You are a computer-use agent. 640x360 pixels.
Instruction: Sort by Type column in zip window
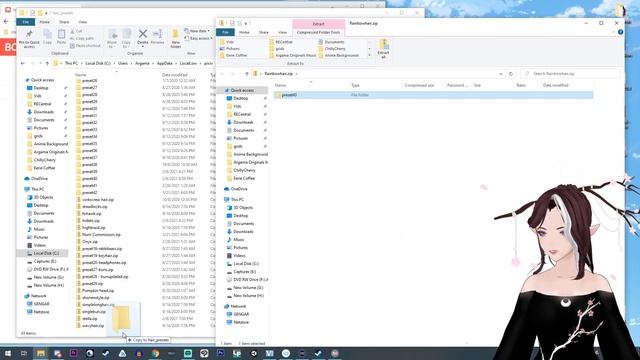point(356,85)
